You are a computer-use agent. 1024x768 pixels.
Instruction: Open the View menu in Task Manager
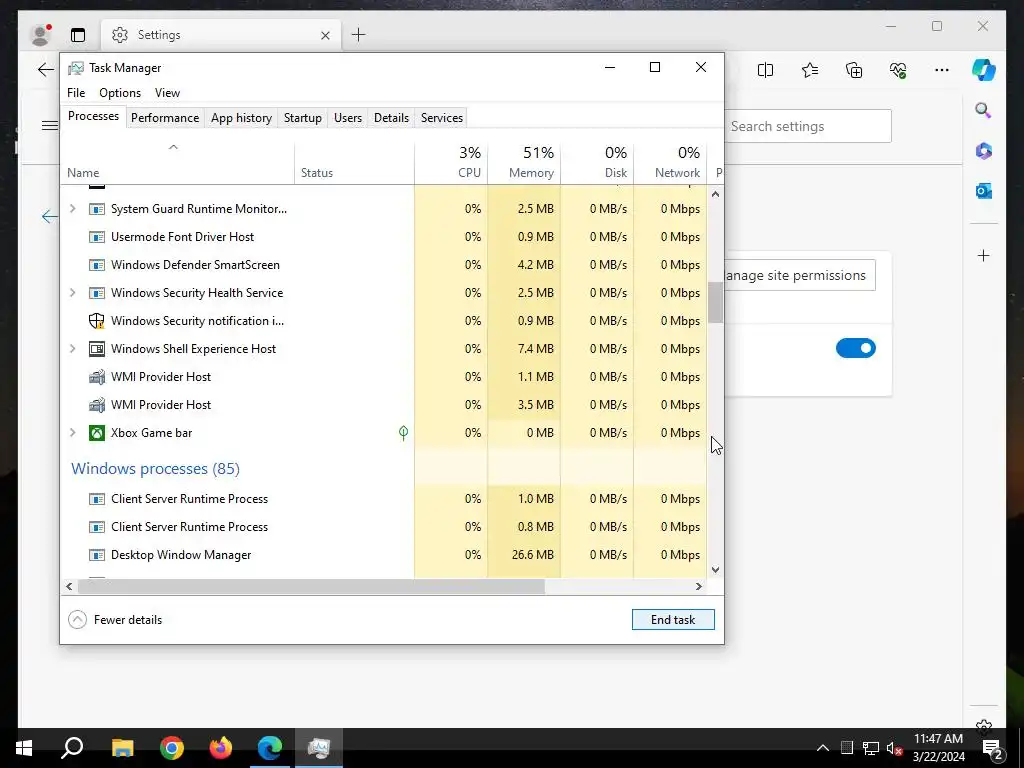pos(167,93)
